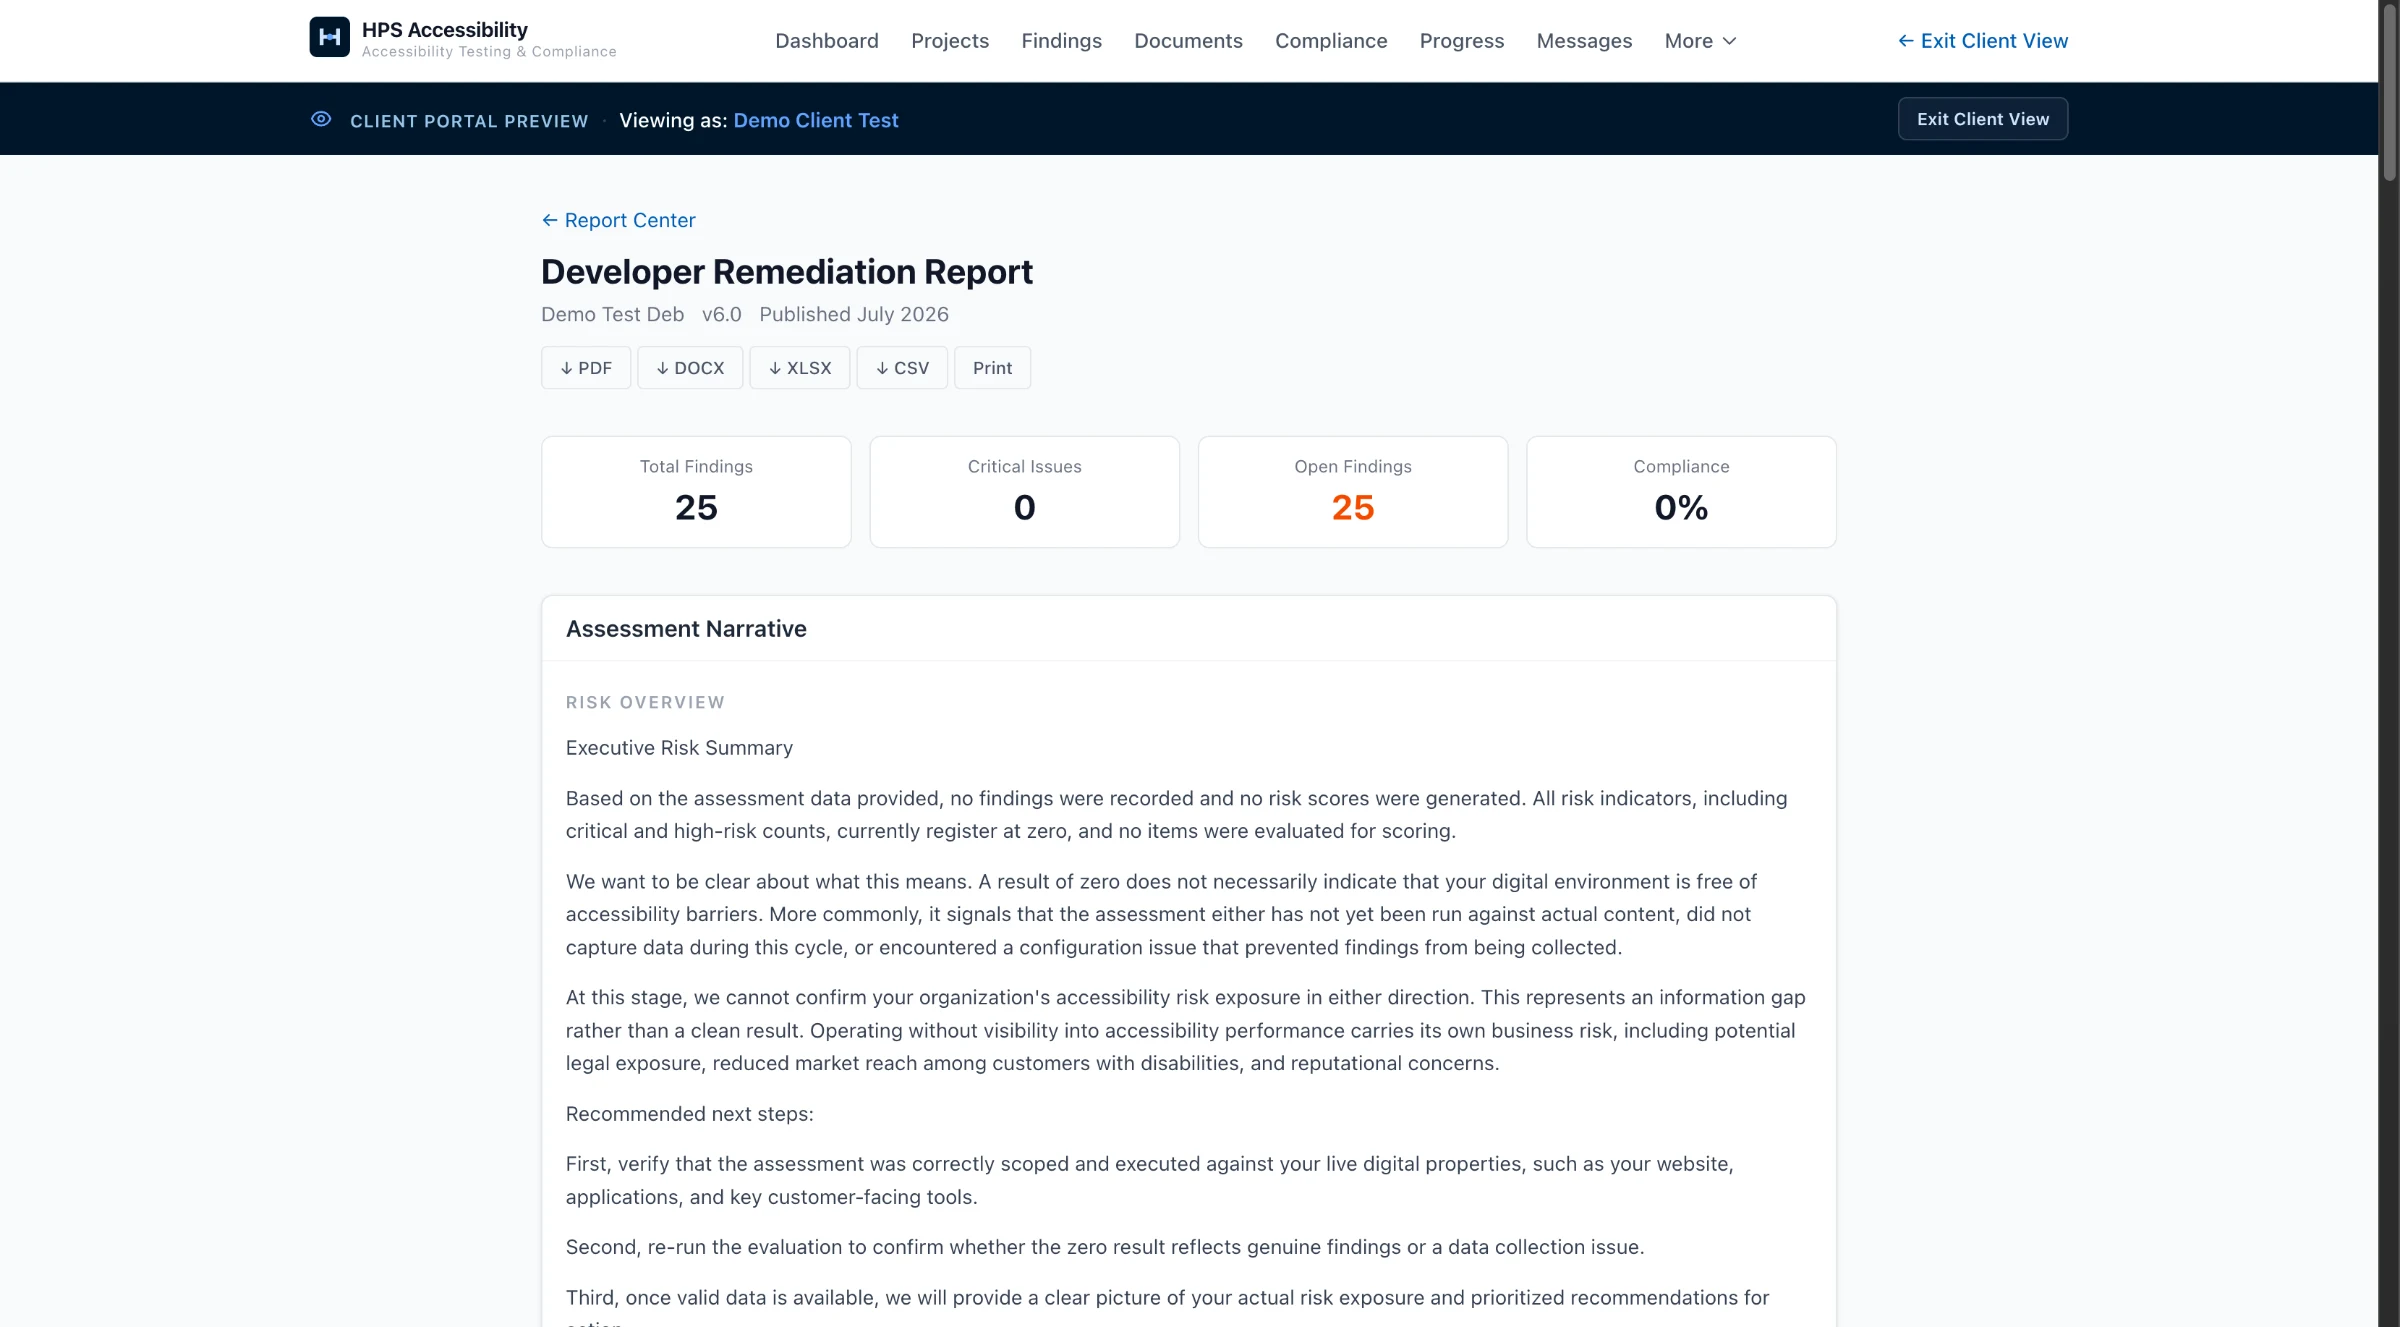
Task: Click the 'Recommended next steps:' line
Action: coord(690,1114)
